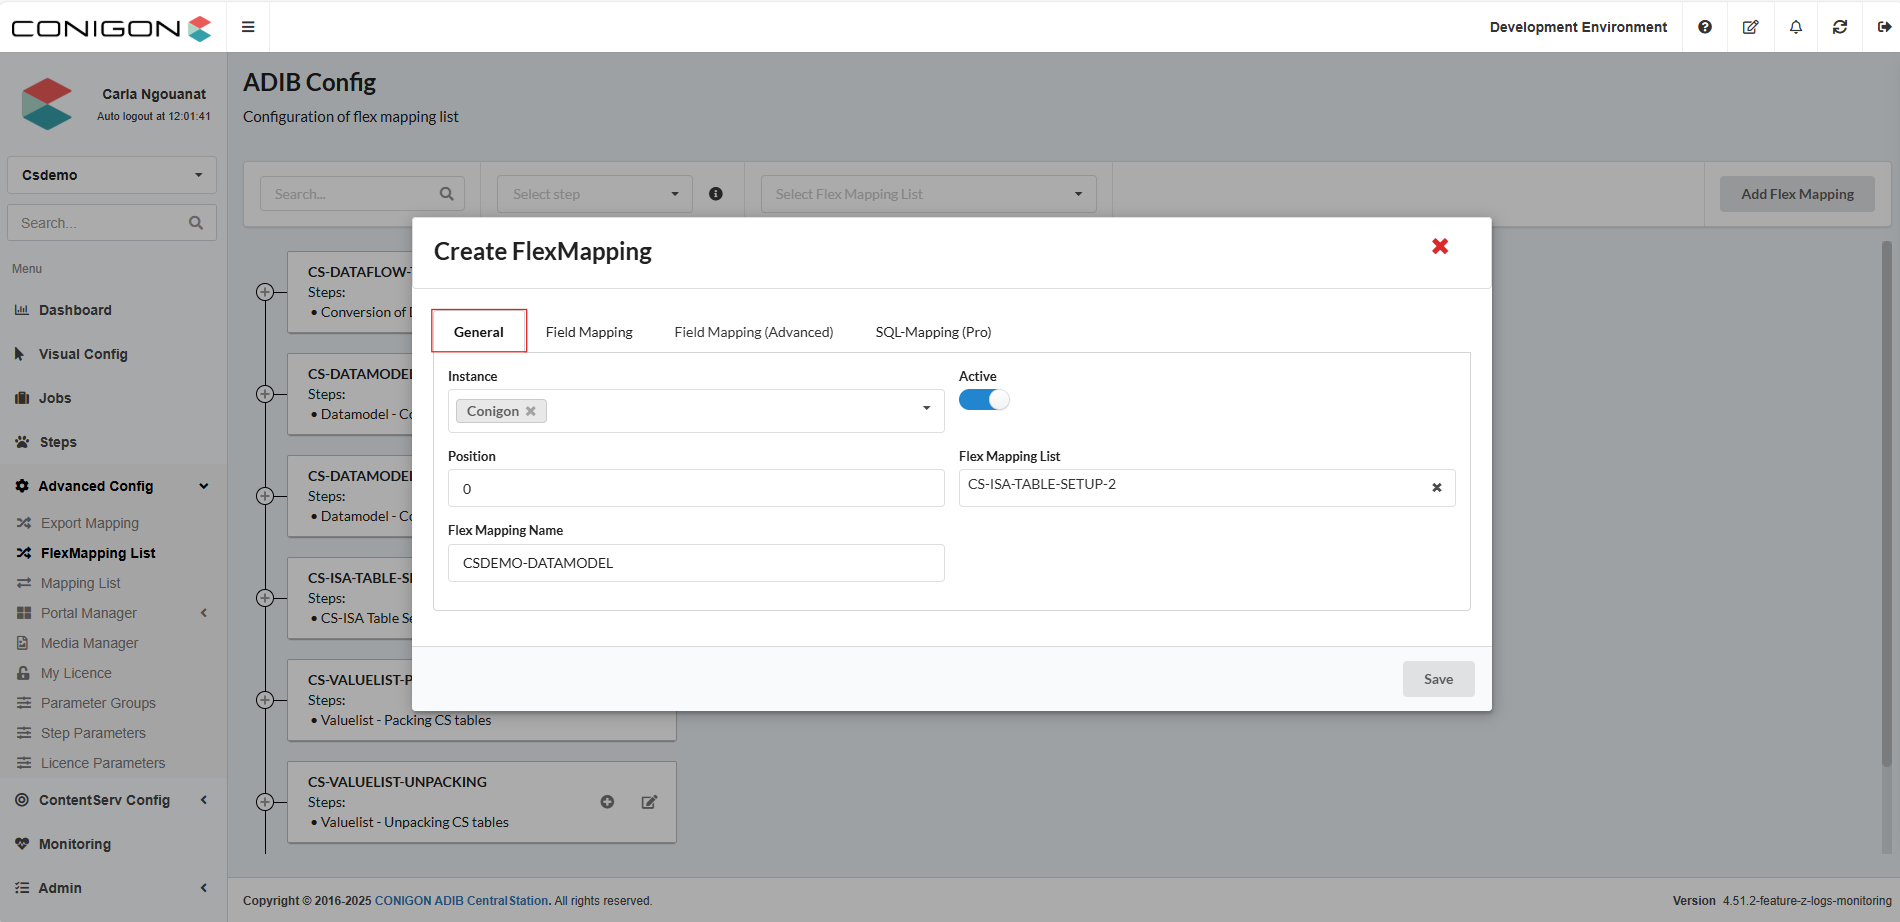Image resolution: width=1900 pixels, height=922 pixels.
Task: Click the notifications bell icon
Action: coord(1796,27)
